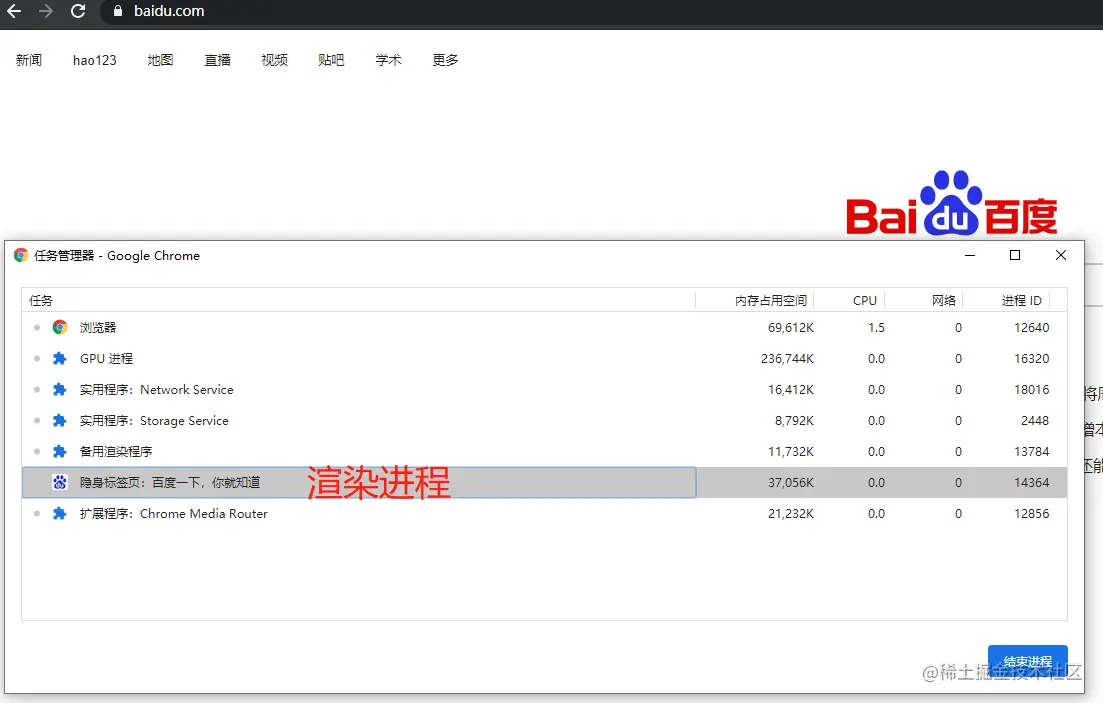Select 隐身标签页: 百度一下,你就知道 row
This screenshot has height=703, width=1103.
coord(544,482)
